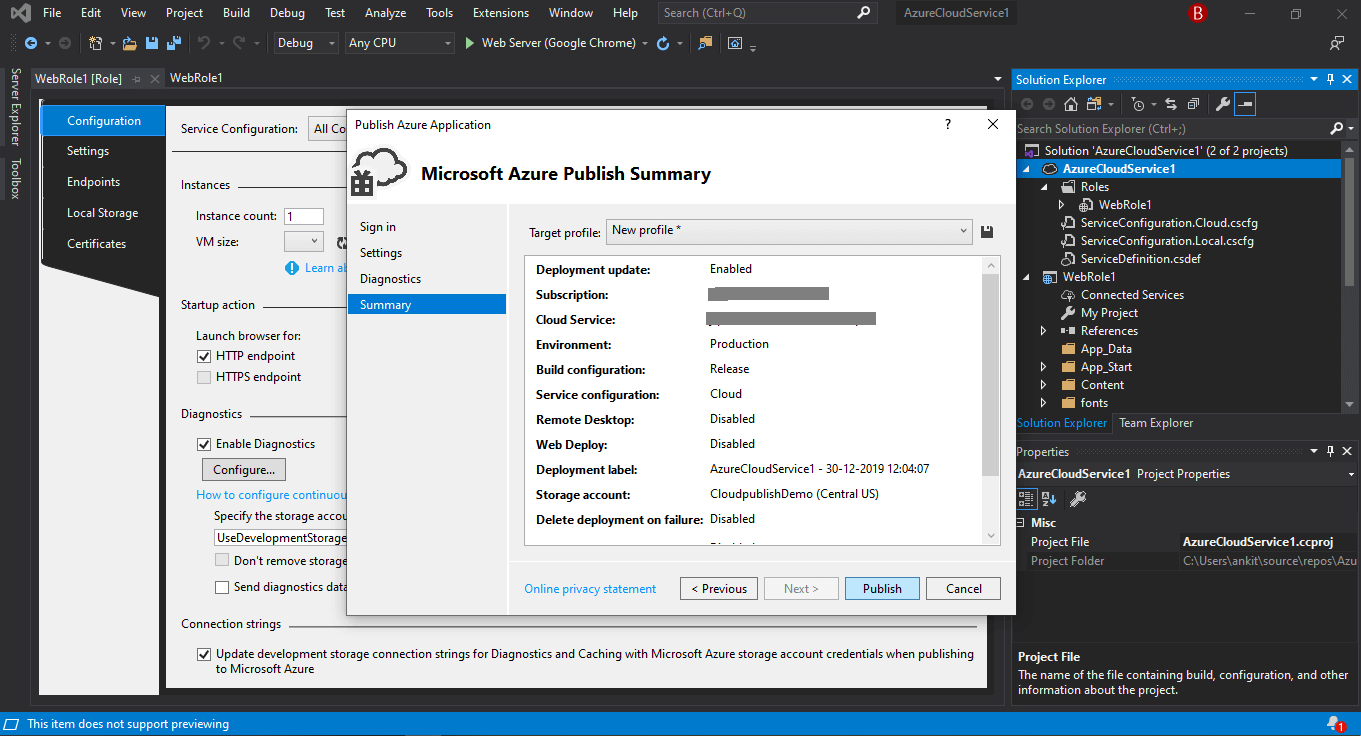Click the Live Share icon at top right
1361x736 pixels.
(x=1336, y=43)
